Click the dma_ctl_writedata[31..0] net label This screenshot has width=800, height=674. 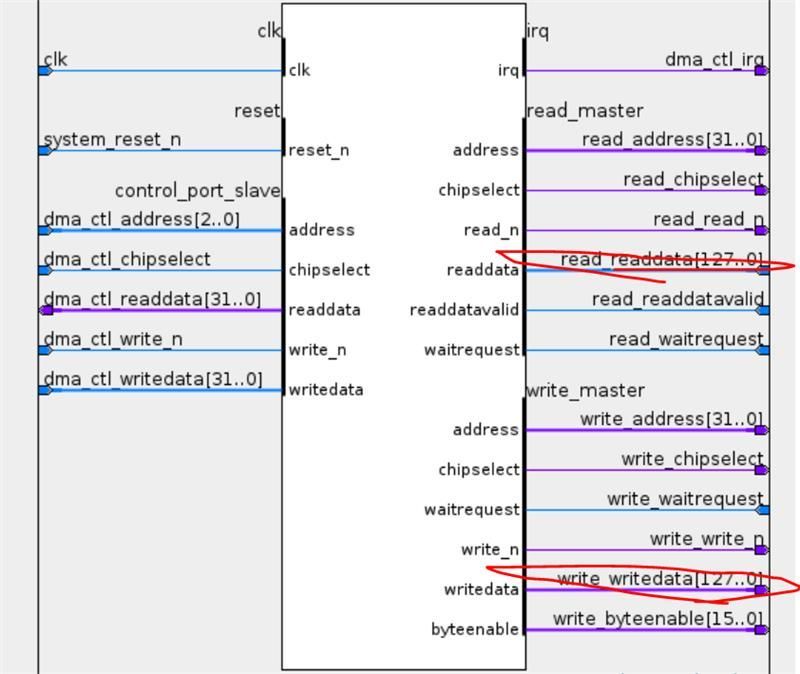(x=153, y=380)
